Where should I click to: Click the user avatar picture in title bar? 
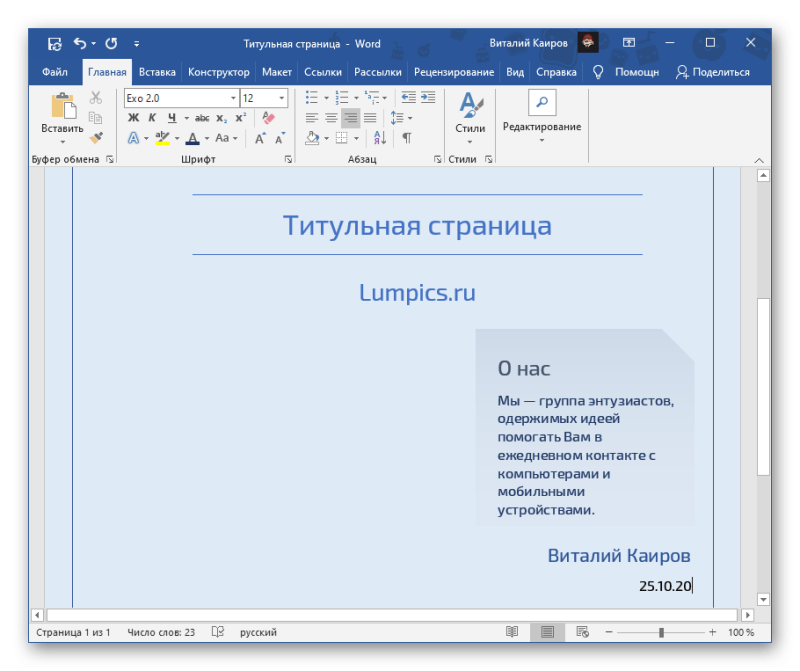(588, 43)
